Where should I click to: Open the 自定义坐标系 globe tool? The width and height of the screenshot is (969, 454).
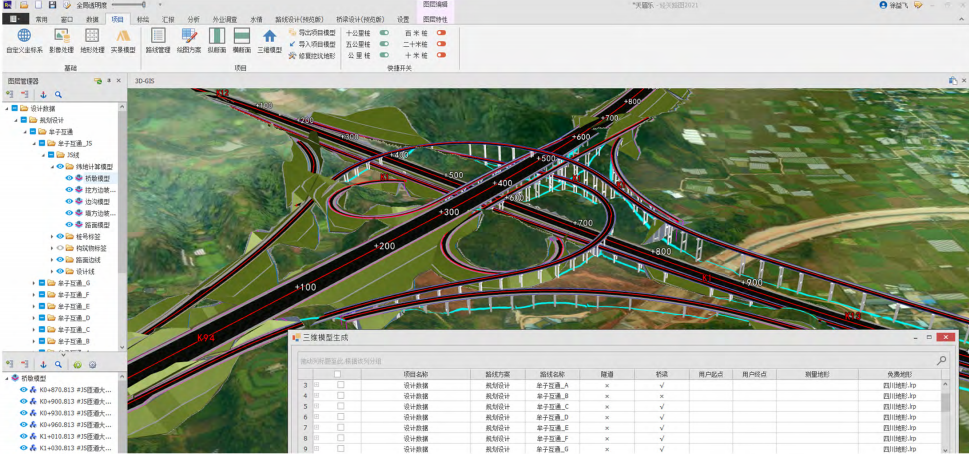(x=24, y=37)
